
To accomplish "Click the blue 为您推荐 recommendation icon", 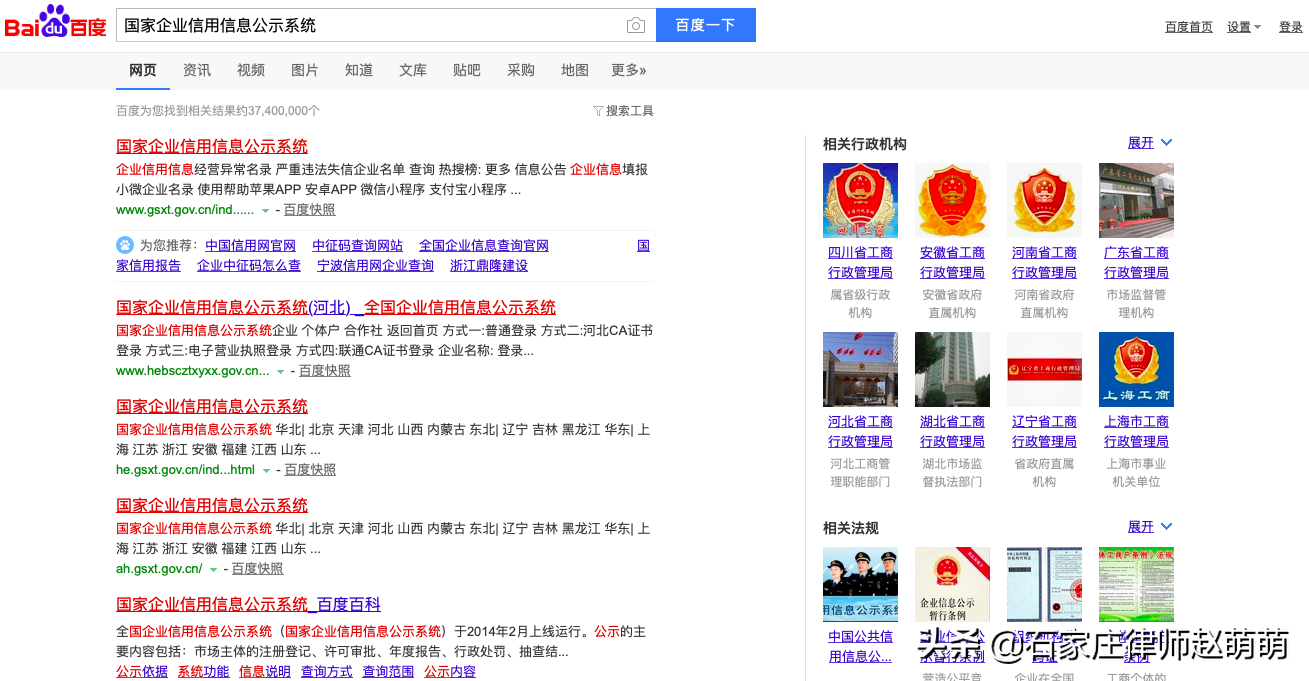I will click(x=124, y=244).
